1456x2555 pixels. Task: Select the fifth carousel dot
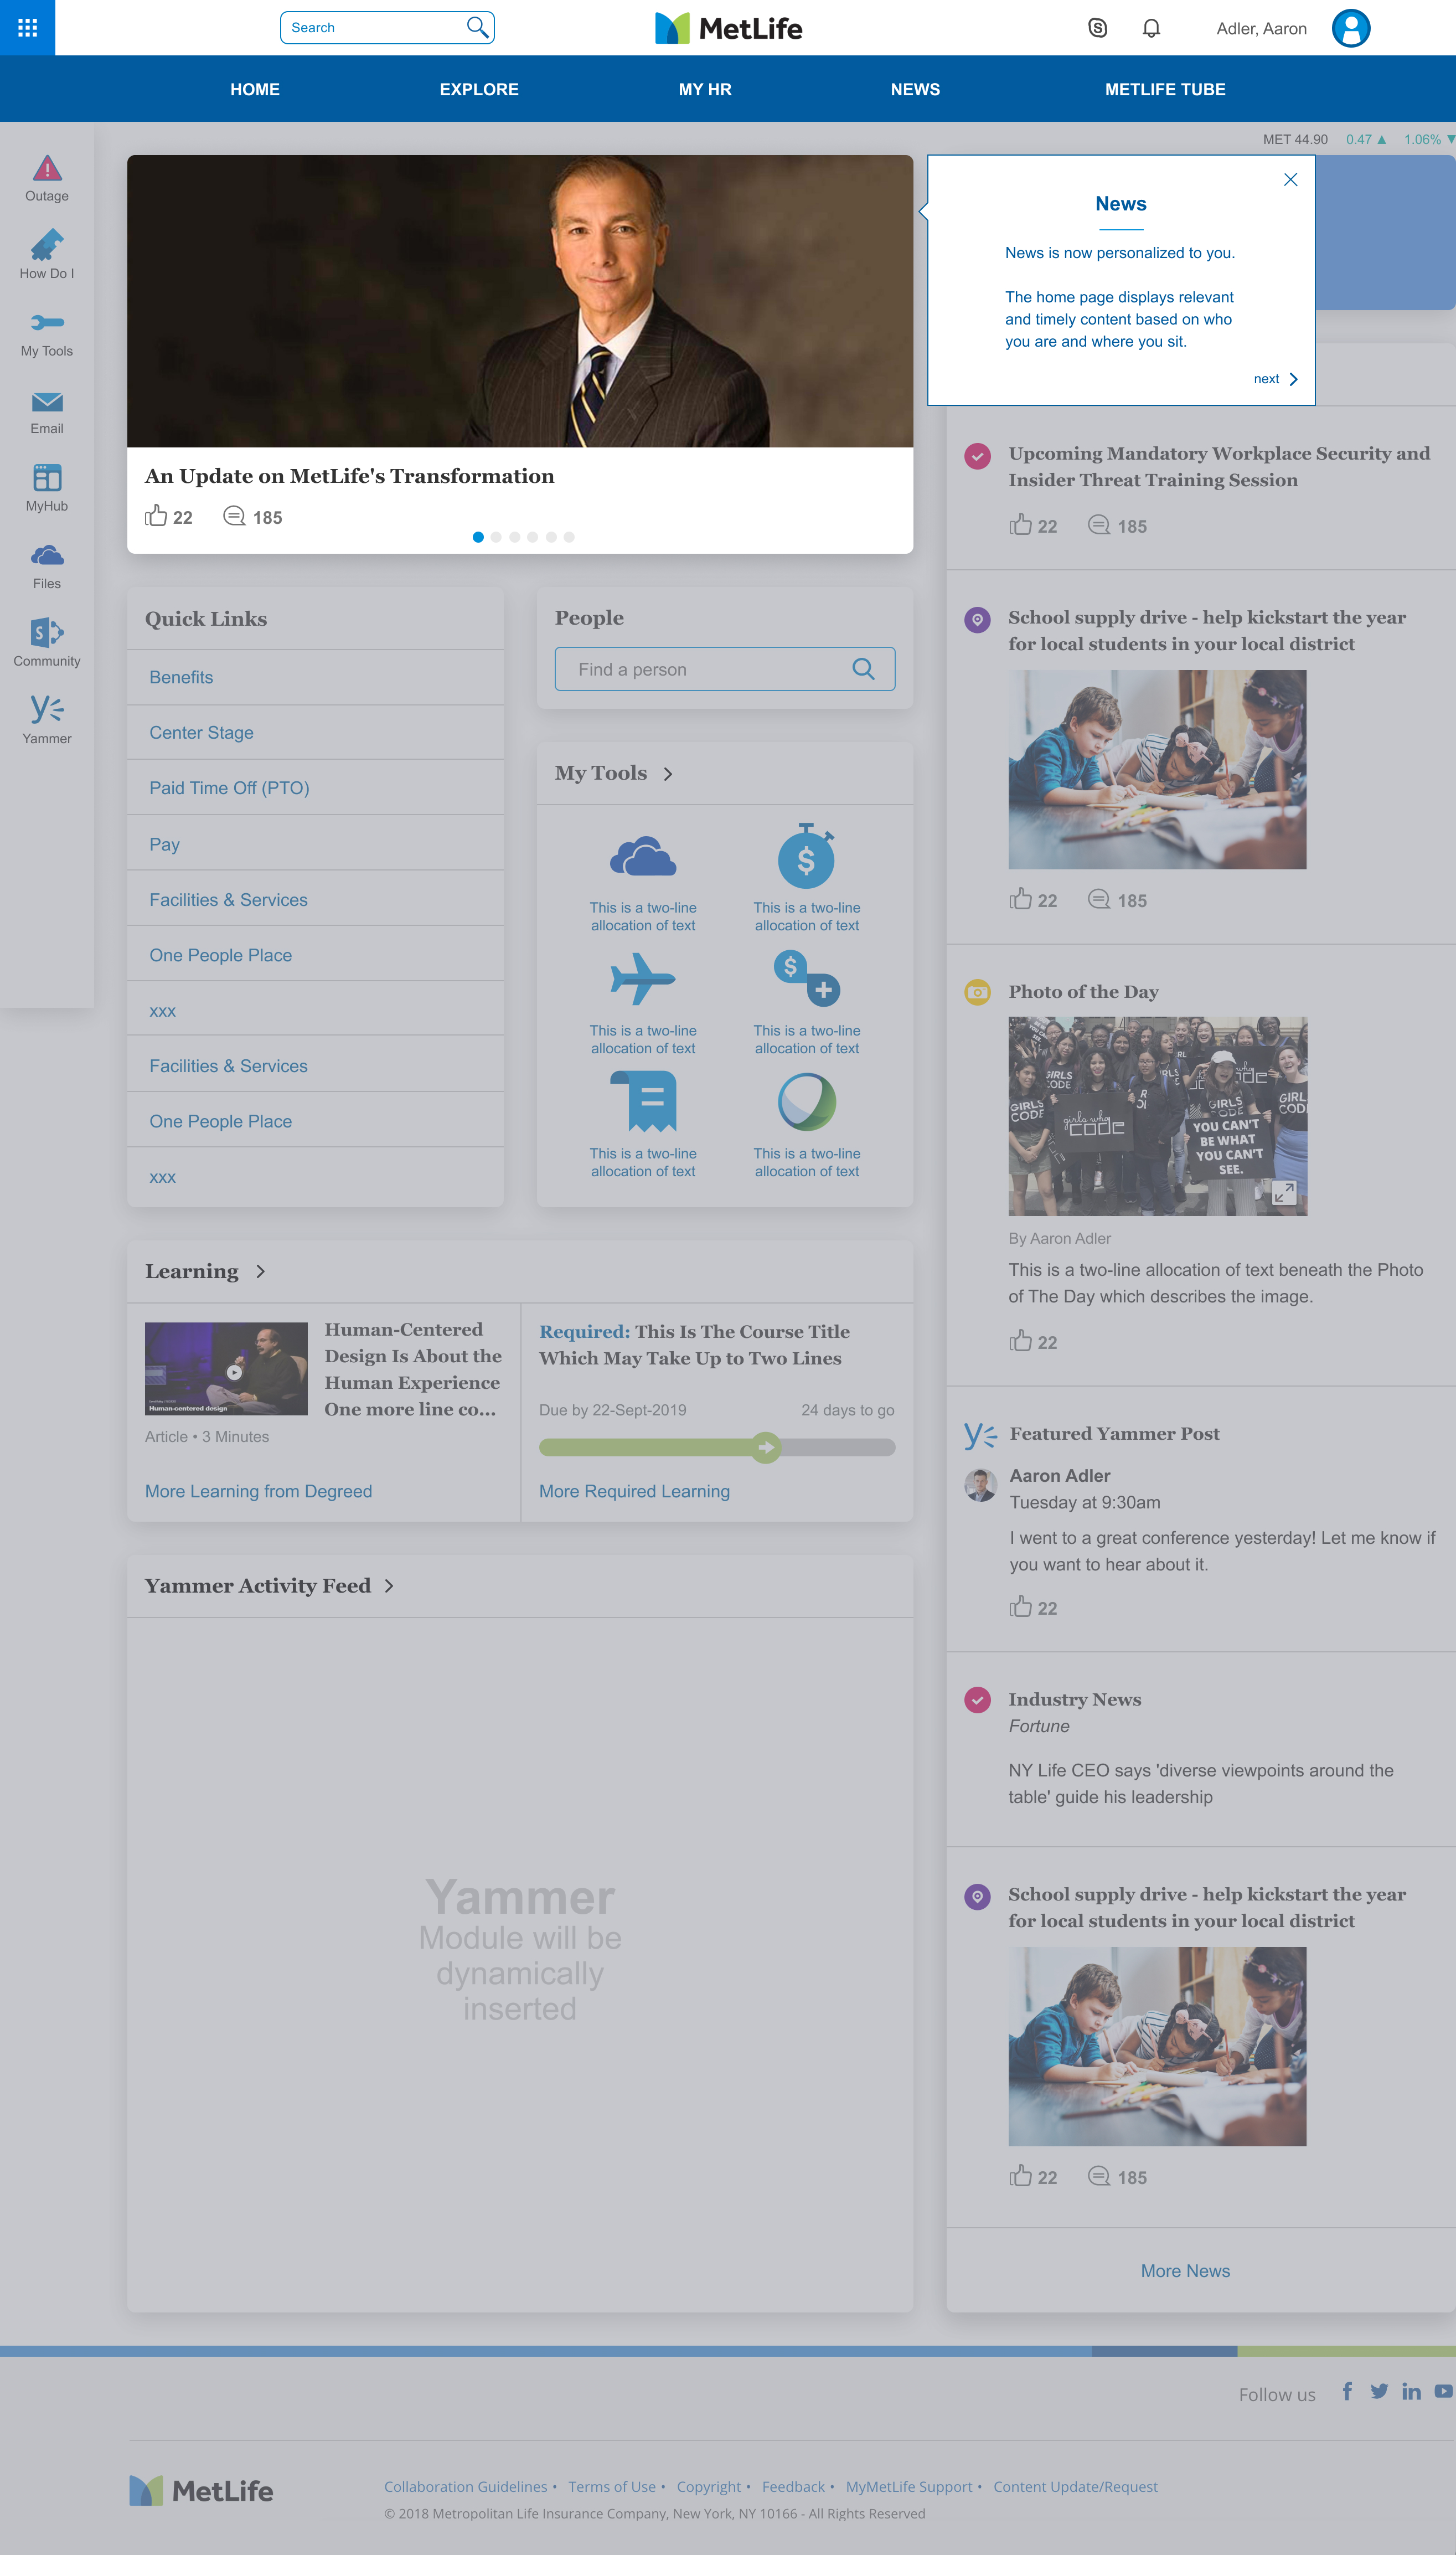[551, 537]
